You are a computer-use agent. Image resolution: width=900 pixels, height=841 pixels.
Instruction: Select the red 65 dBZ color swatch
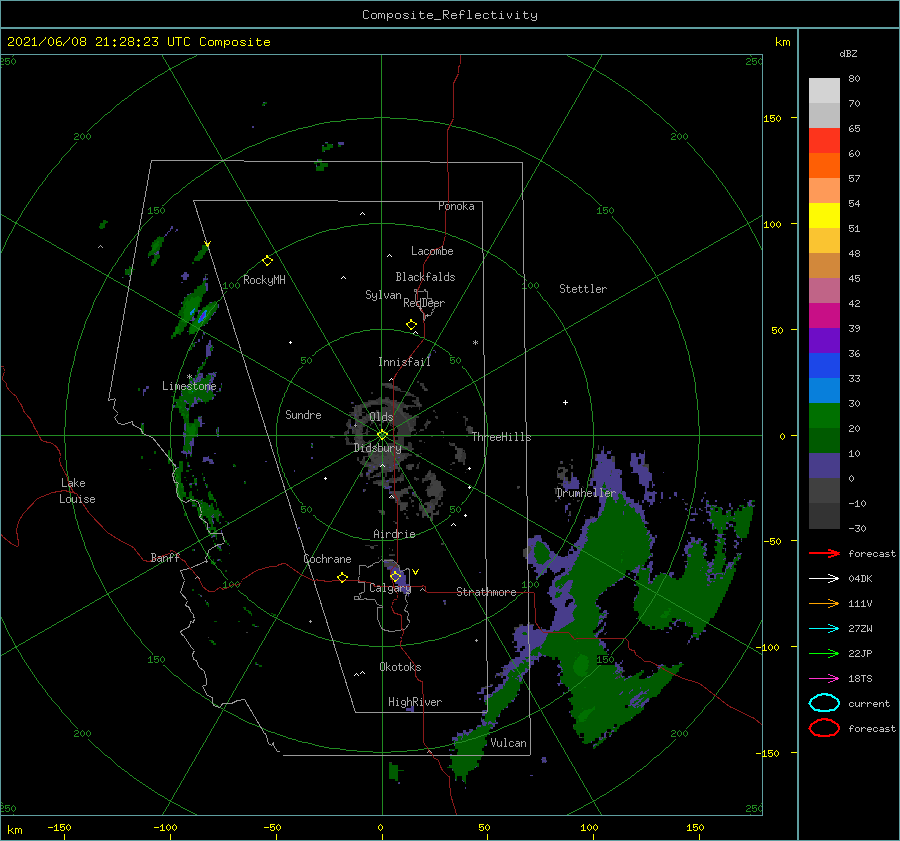click(824, 141)
